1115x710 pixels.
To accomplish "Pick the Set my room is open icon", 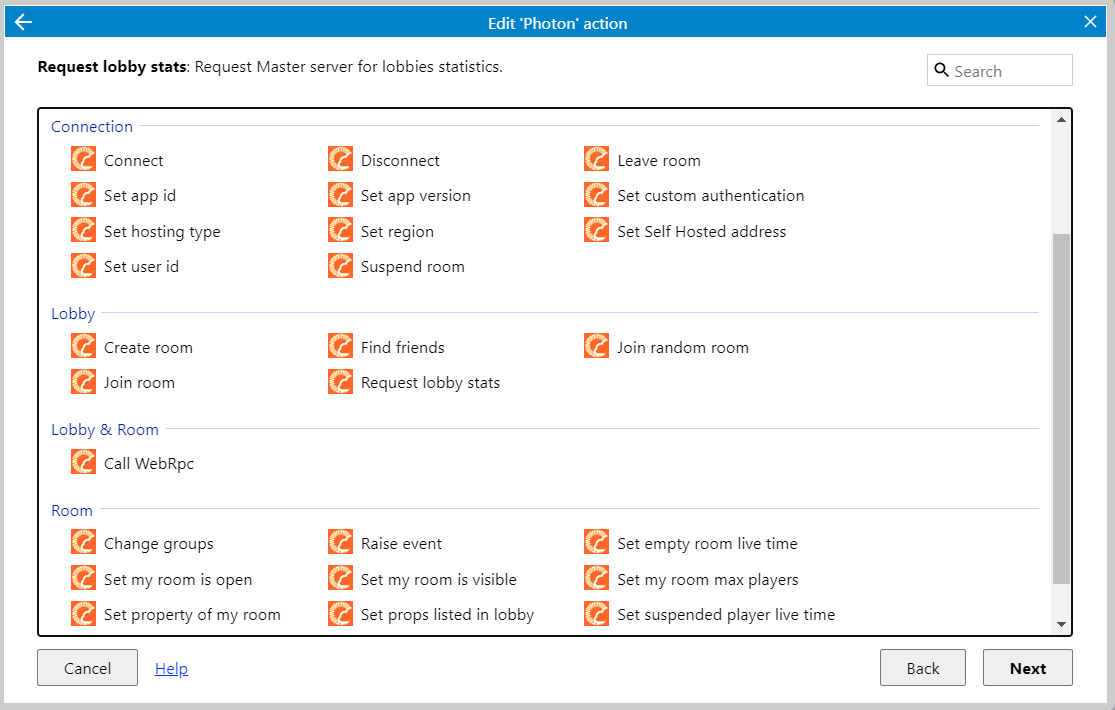I will 83,578.
